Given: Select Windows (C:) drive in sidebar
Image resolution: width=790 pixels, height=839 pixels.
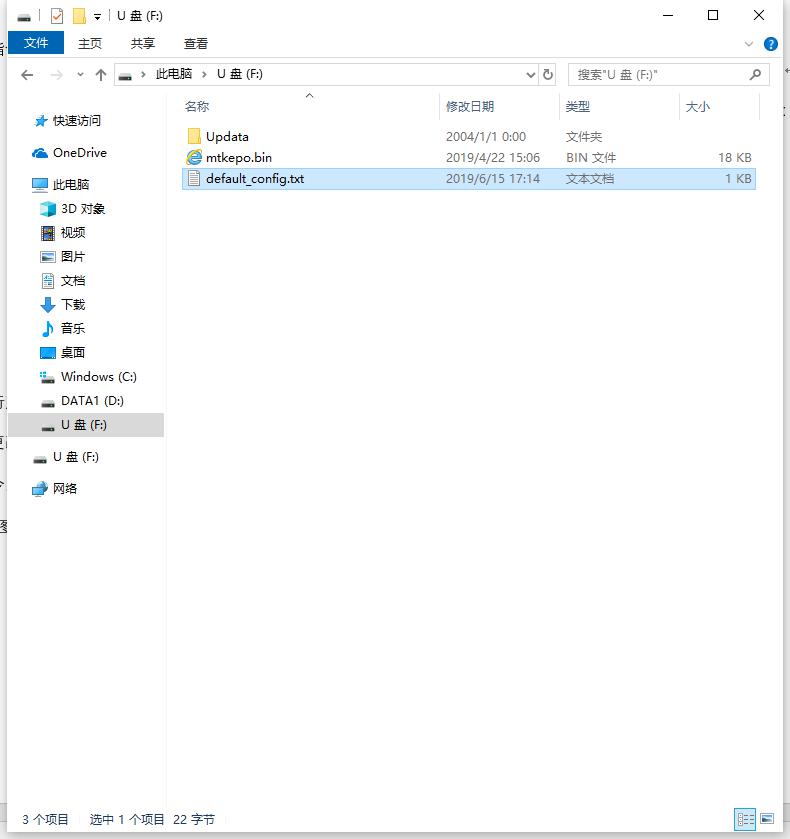Looking at the screenshot, I should tap(98, 377).
